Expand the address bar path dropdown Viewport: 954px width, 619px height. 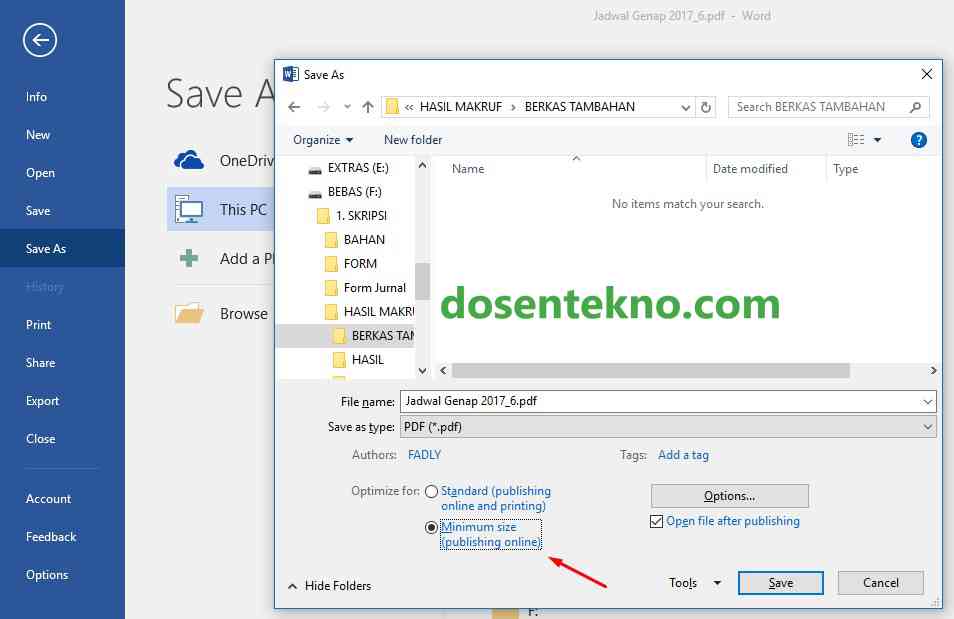tap(686, 107)
